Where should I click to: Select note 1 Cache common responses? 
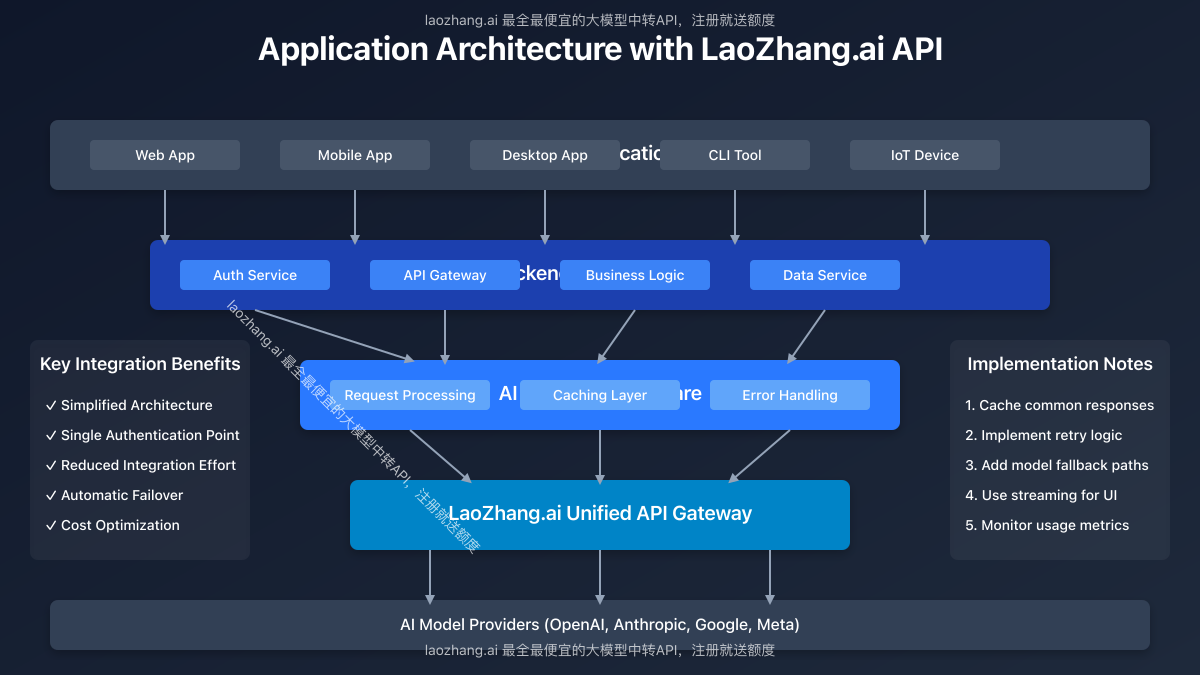[1060, 405]
